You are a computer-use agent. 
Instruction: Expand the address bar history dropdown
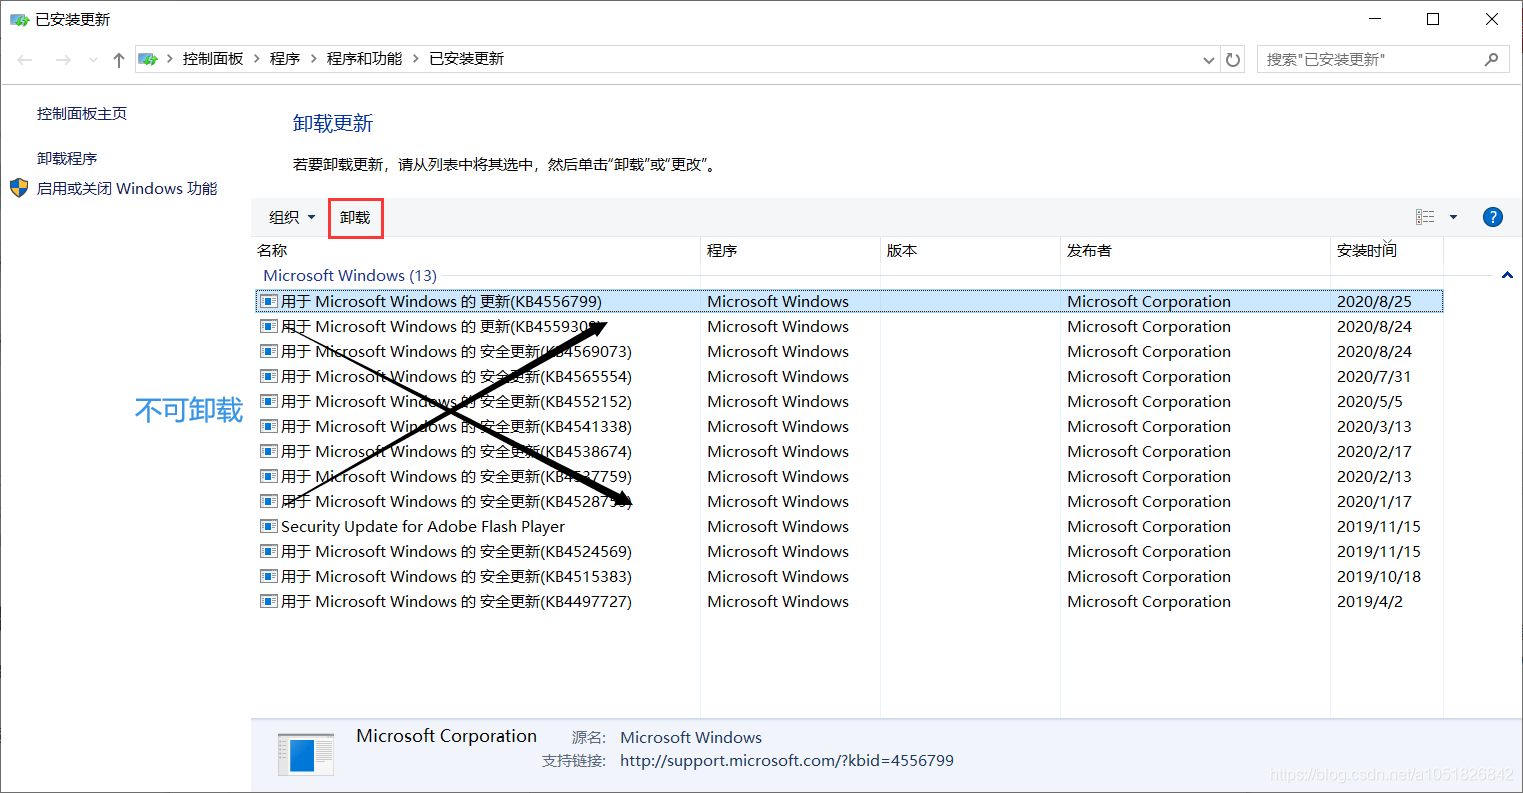tap(1209, 60)
